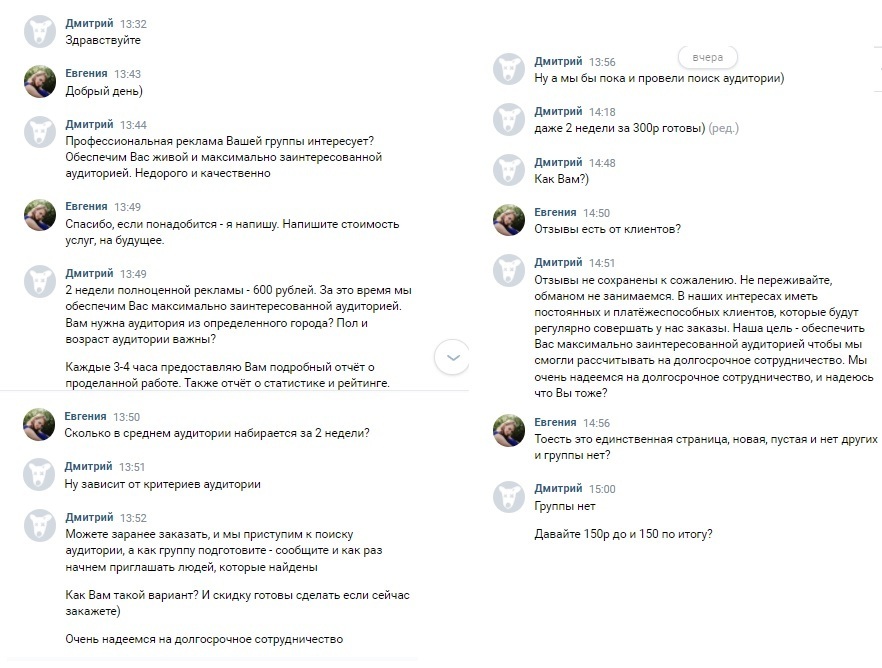Image resolution: width=882 pixels, height=668 pixels.
Task: Select the avatar next to the 14:18 message
Action: coord(509,120)
